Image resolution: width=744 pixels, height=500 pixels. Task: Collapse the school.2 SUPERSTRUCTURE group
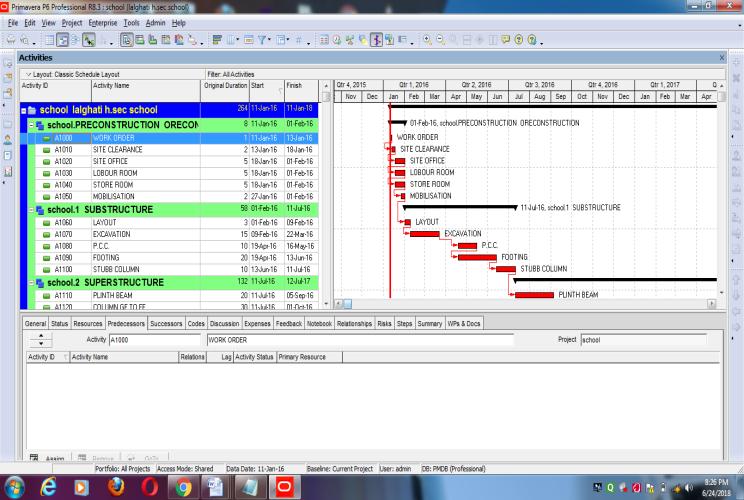pos(31,283)
